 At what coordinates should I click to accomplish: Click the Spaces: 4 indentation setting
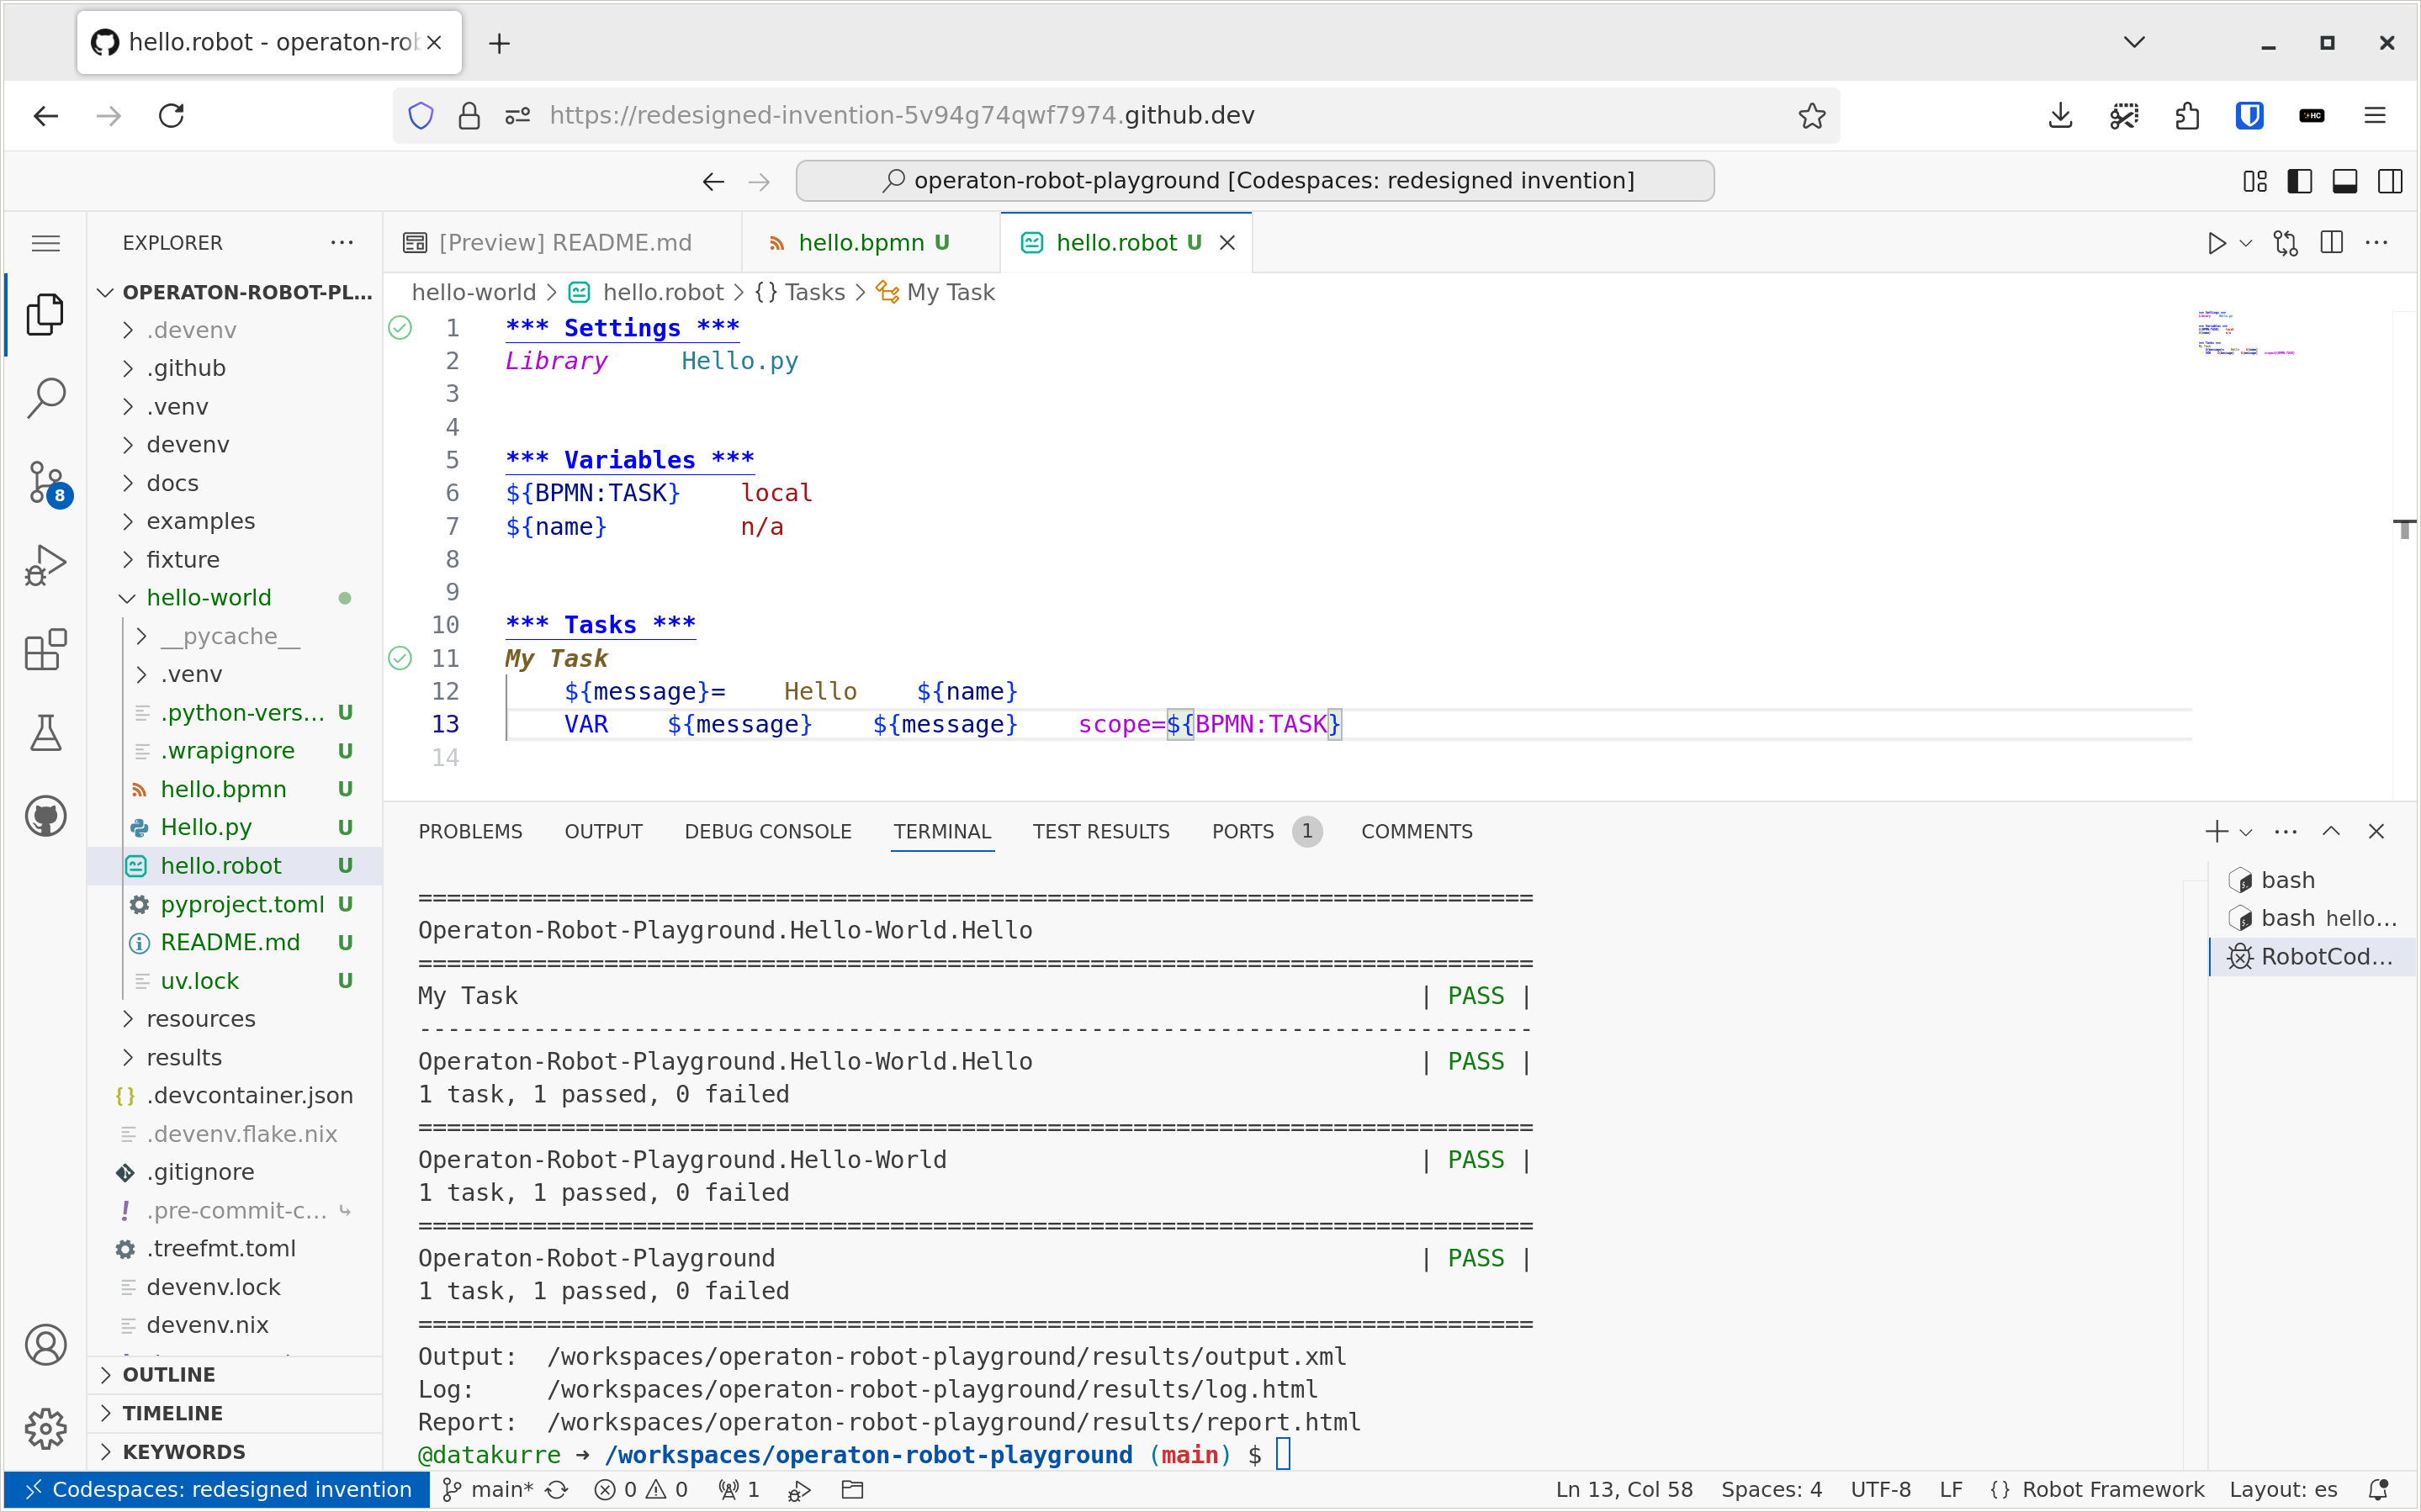click(1771, 1489)
